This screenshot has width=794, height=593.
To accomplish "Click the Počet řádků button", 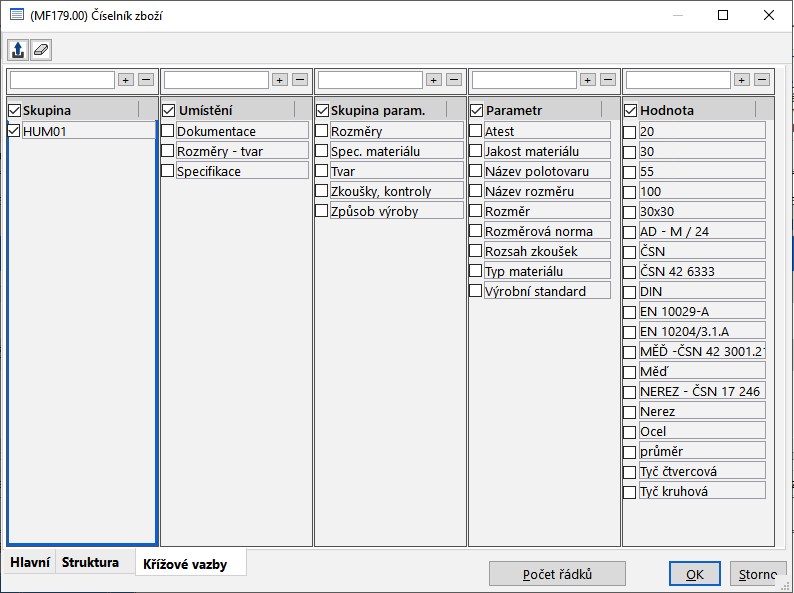I will 557,574.
